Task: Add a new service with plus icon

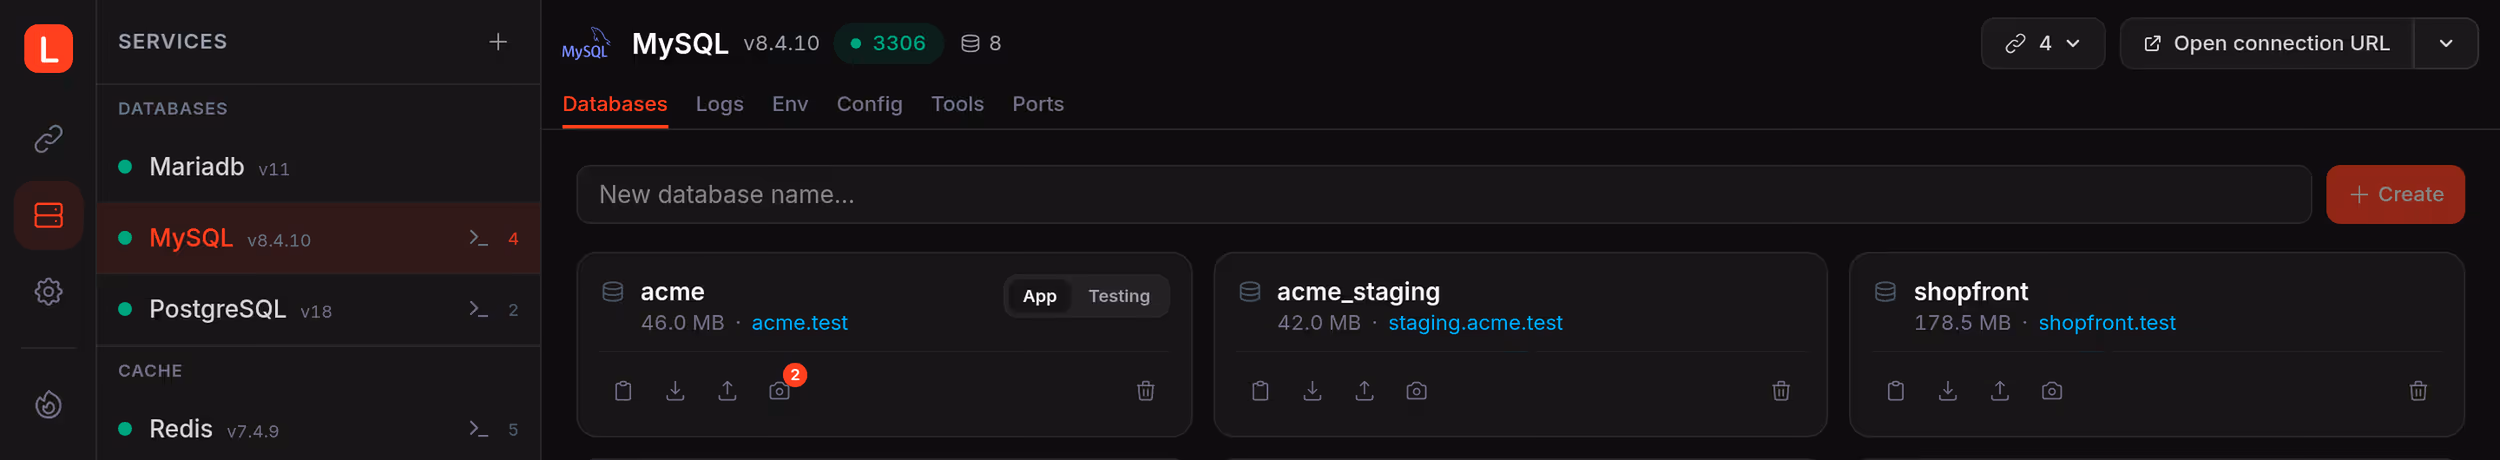Action: [498, 42]
